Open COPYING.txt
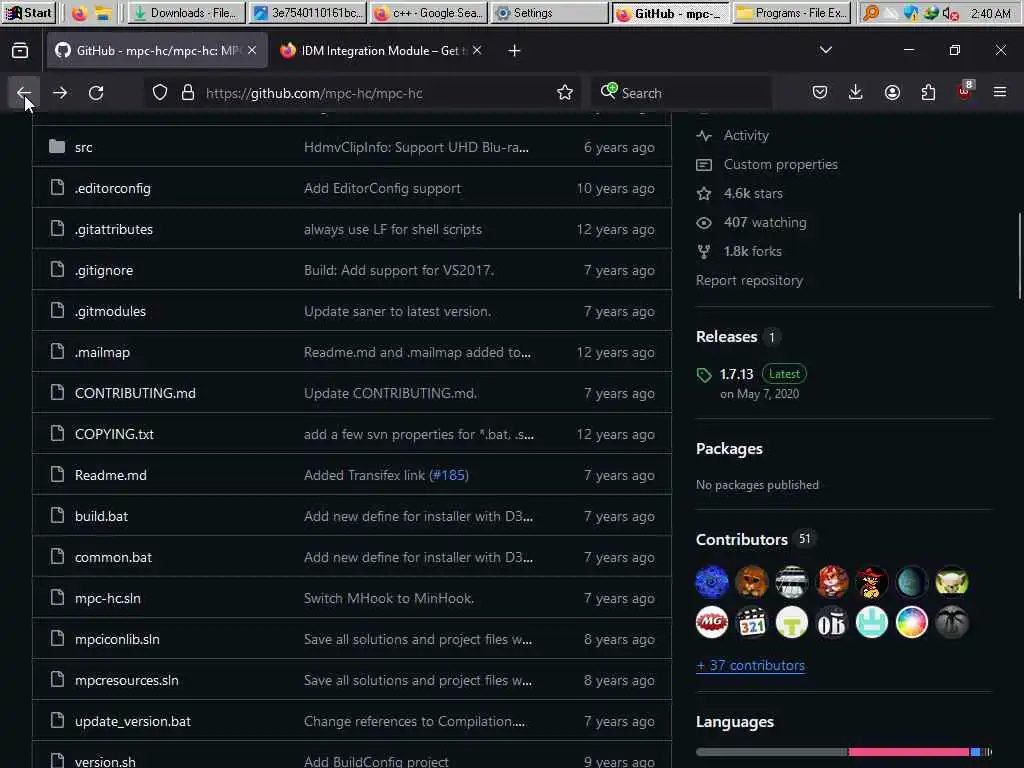This screenshot has height=768, width=1024. [x=114, y=434]
